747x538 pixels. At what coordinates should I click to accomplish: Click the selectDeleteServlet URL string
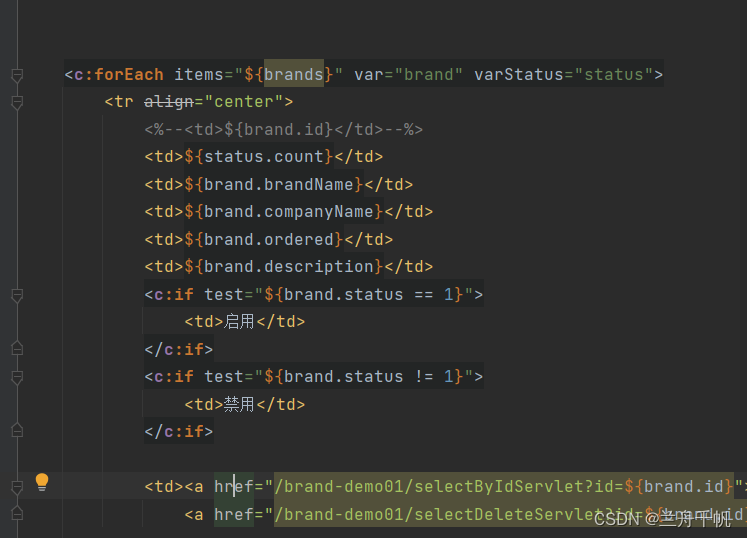pyautogui.click(x=510, y=514)
